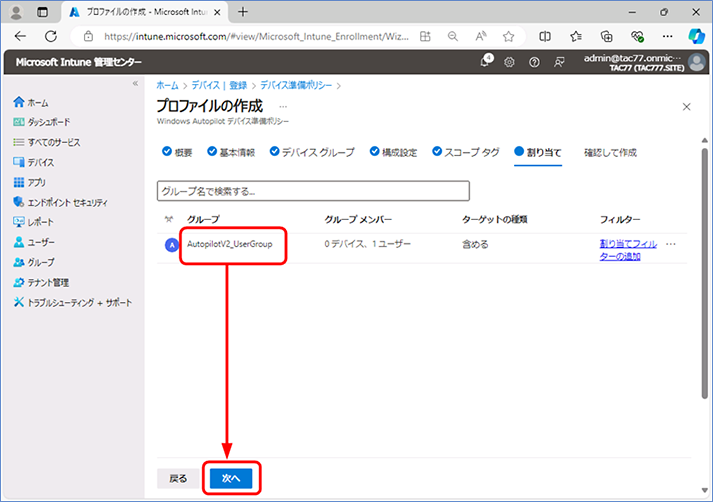
Task: Click the browser back arrow
Action: [x=20, y=36]
